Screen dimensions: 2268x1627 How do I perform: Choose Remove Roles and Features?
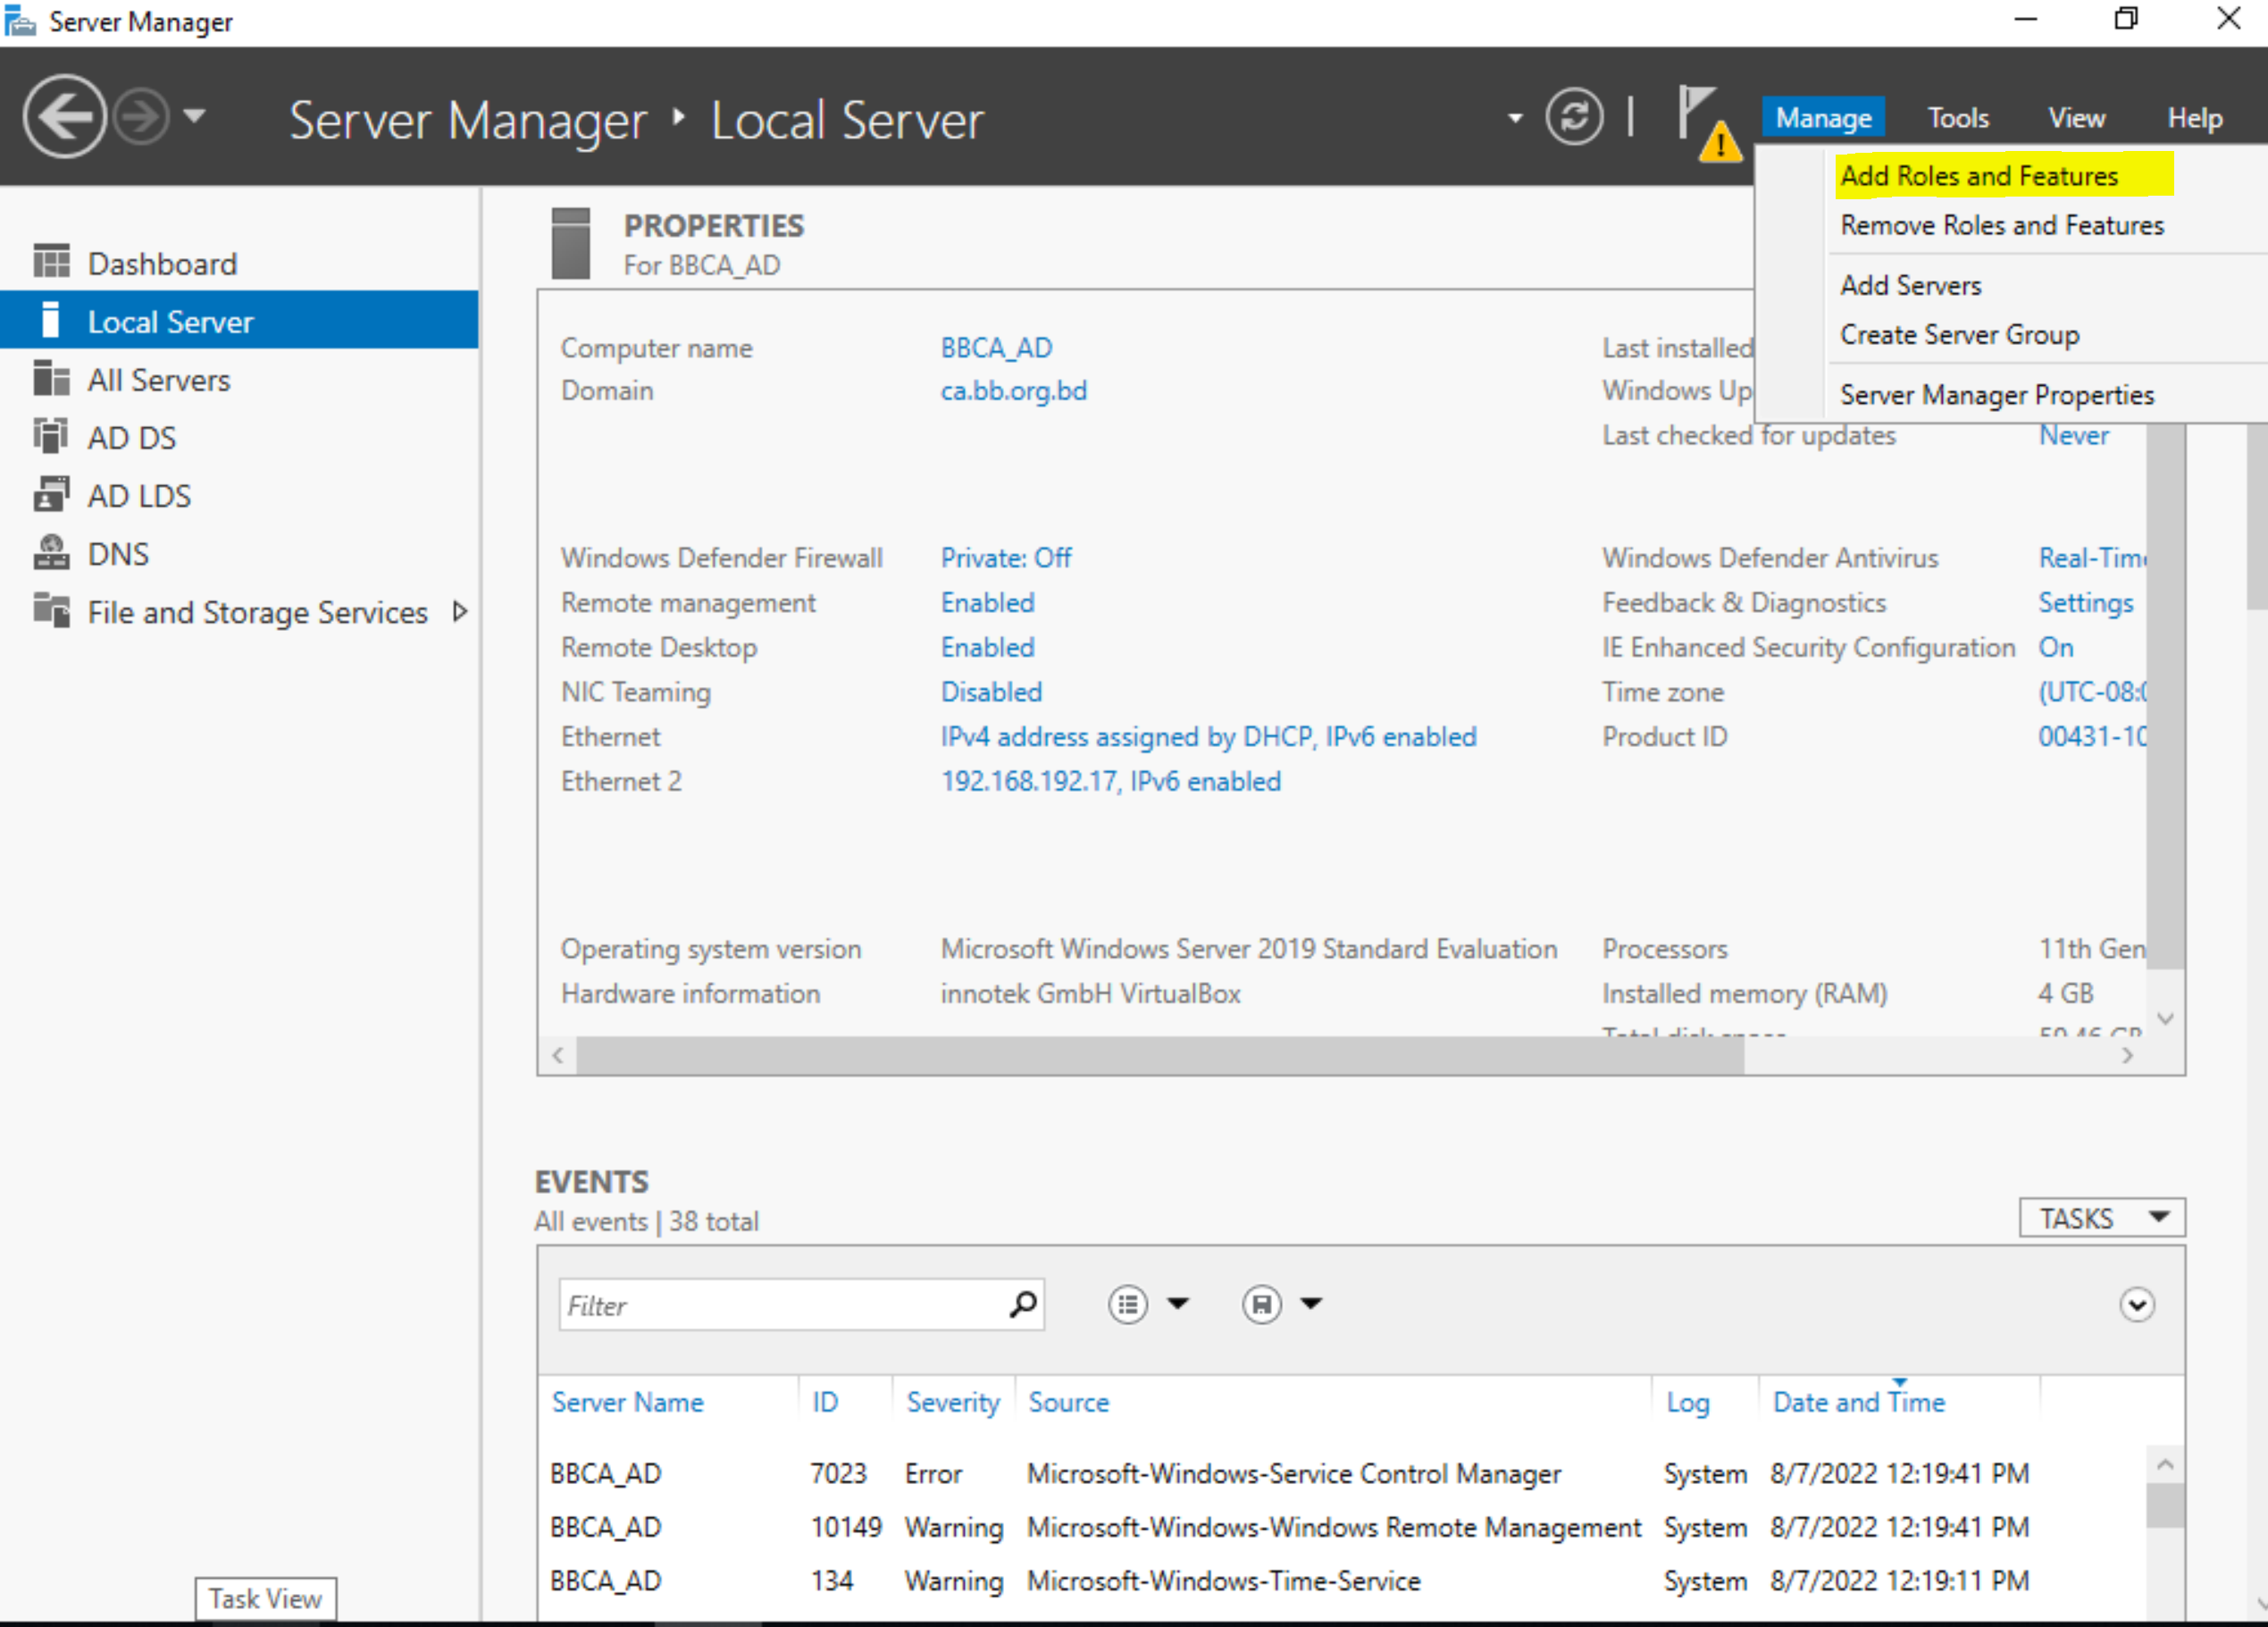(2001, 225)
